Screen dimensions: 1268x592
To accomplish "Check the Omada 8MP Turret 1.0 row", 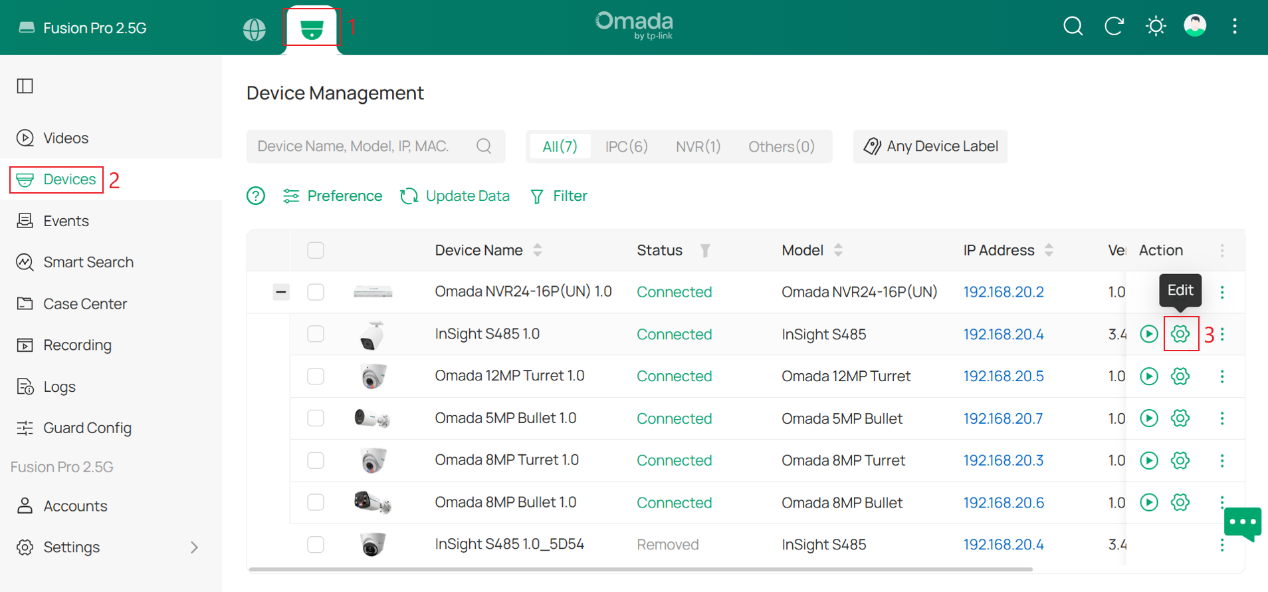I will click(x=316, y=460).
